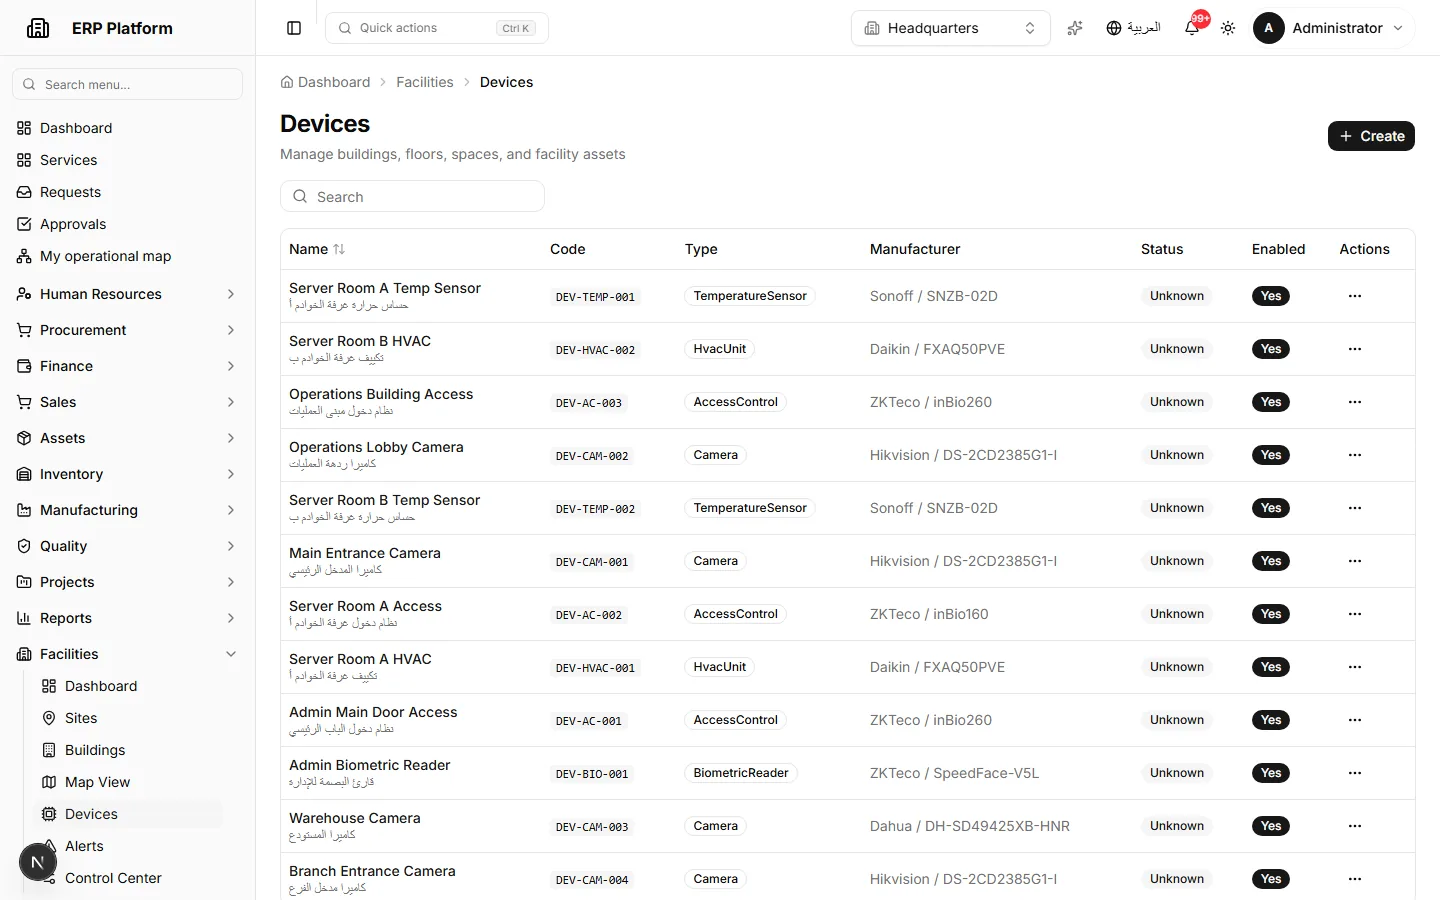Click the Search menu field

point(127,84)
